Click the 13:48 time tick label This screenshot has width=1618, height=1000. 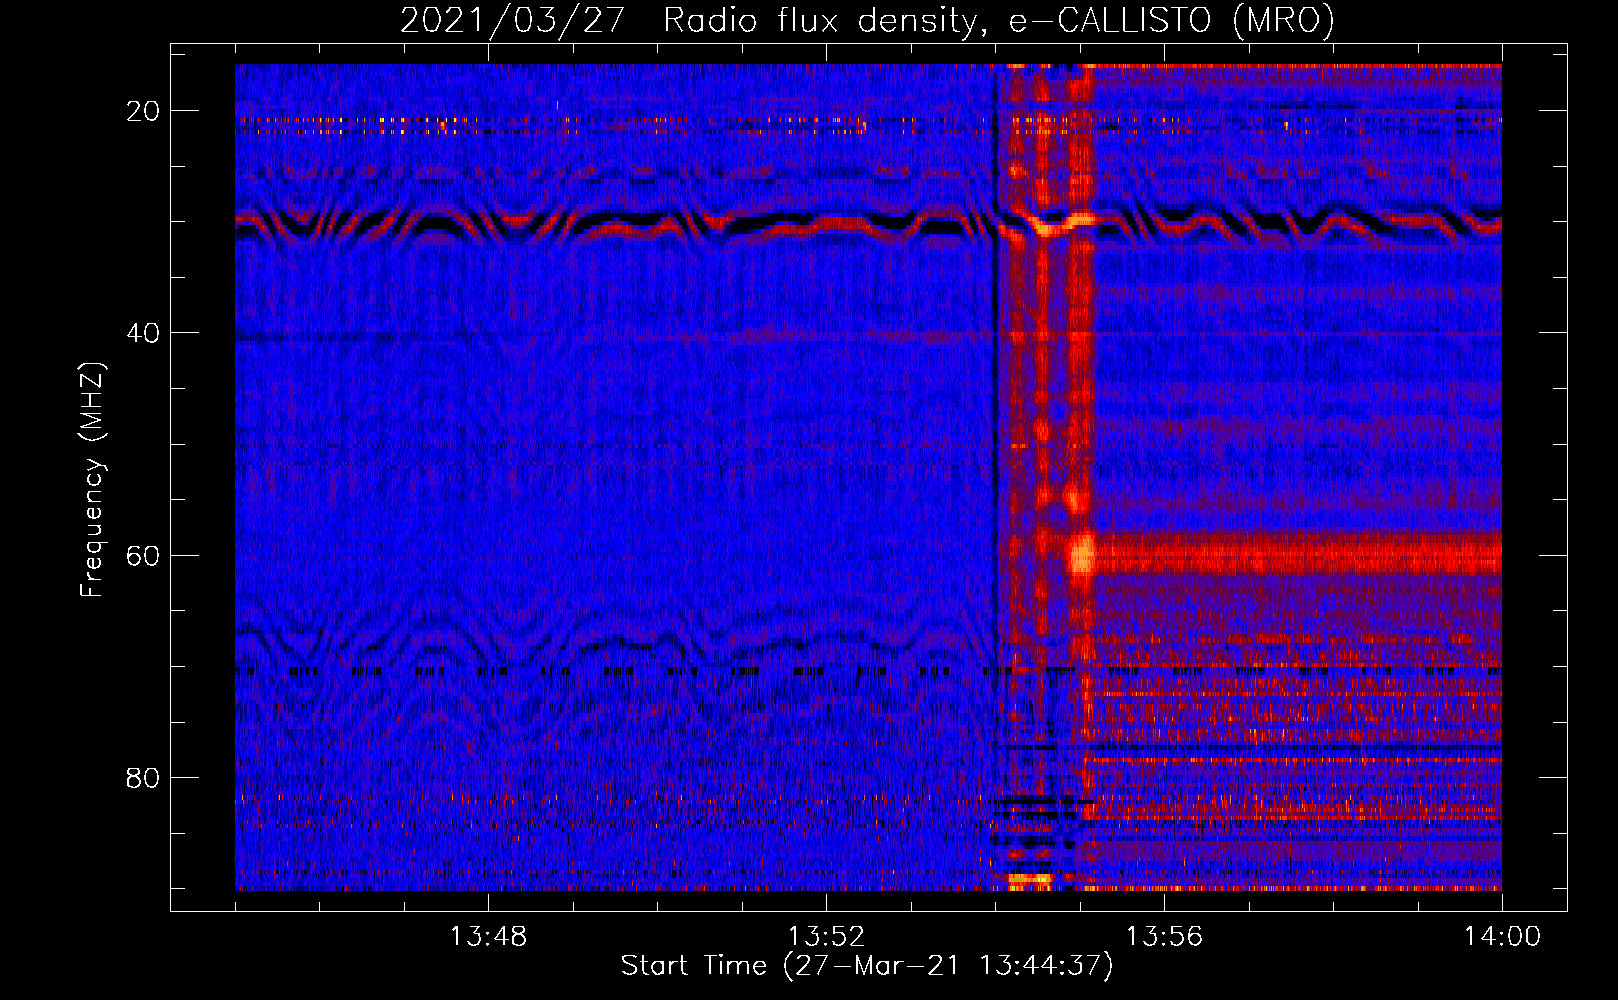[x=488, y=937]
